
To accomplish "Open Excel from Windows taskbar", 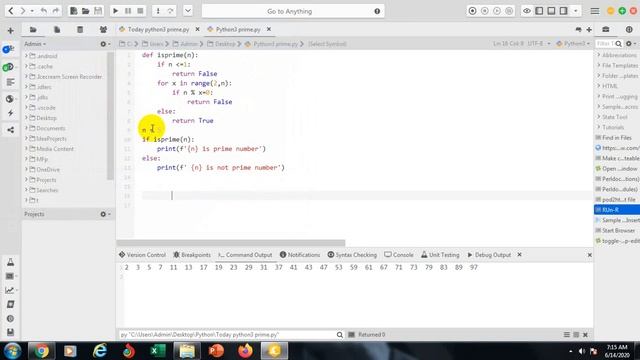I will tap(157, 351).
